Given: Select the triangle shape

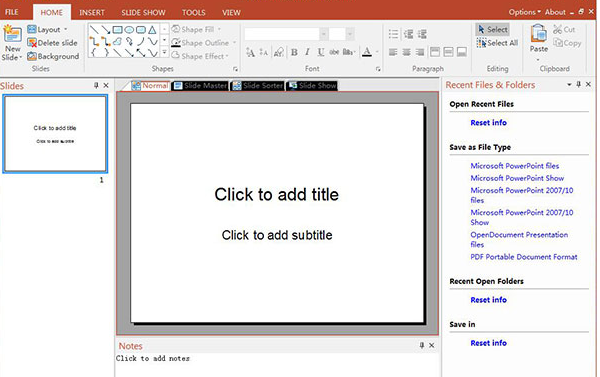Looking at the screenshot, I should point(152,29).
